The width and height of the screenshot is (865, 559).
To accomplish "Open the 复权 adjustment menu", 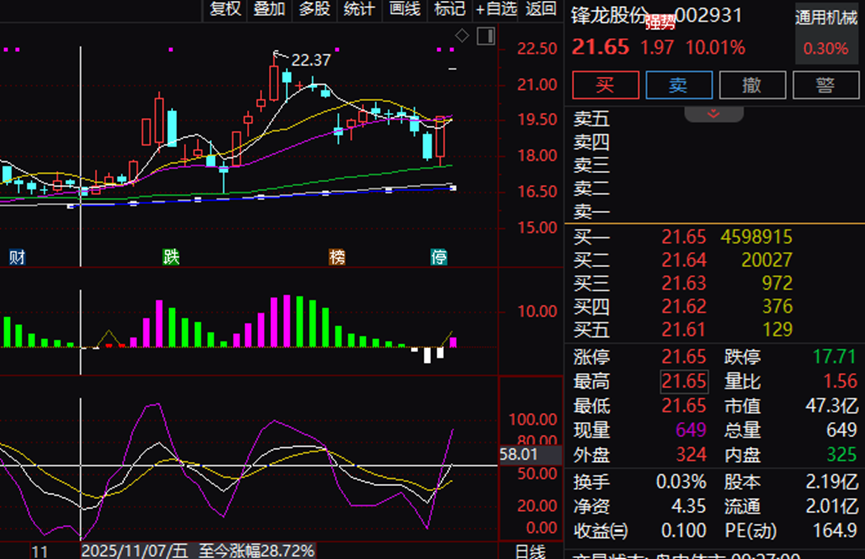I will click(225, 9).
